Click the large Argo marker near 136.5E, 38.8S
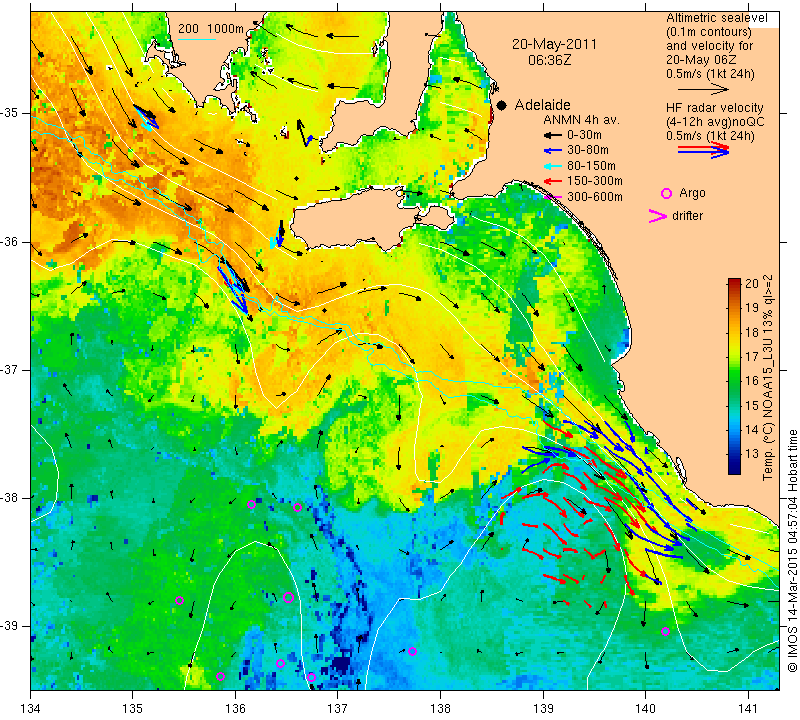 point(288,598)
